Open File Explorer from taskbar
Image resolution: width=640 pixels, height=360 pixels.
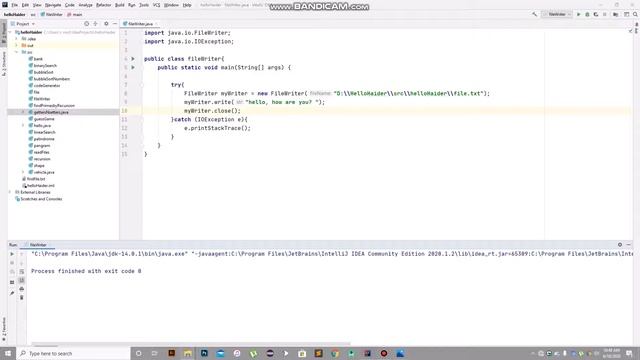[x=188, y=353]
